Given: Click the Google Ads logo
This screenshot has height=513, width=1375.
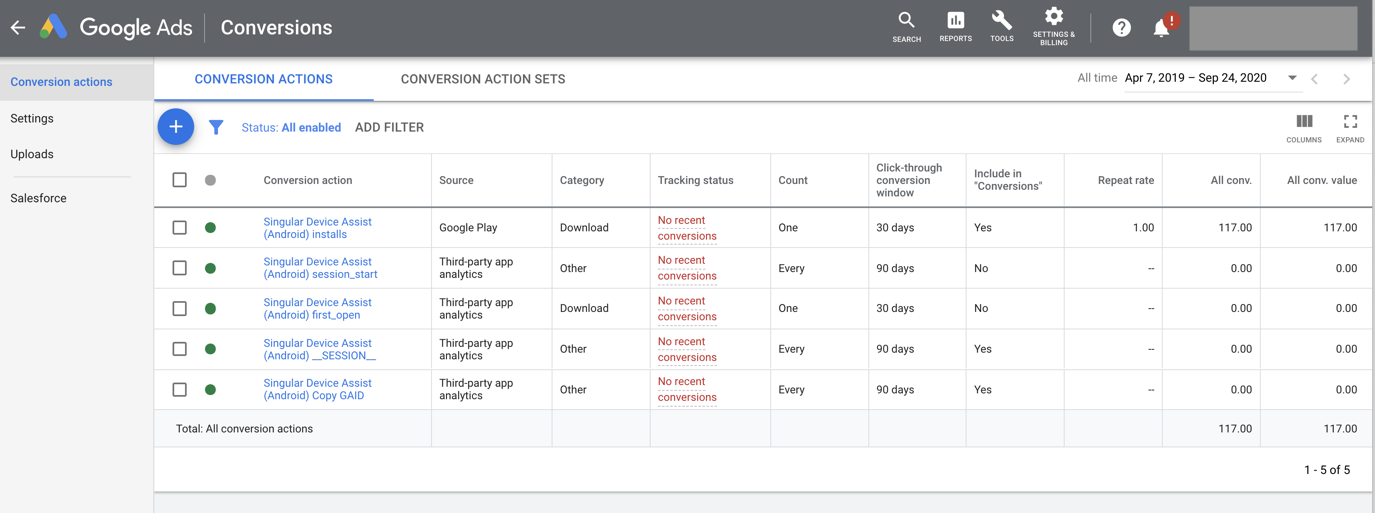Looking at the screenshot, I should tap(116, 28).
